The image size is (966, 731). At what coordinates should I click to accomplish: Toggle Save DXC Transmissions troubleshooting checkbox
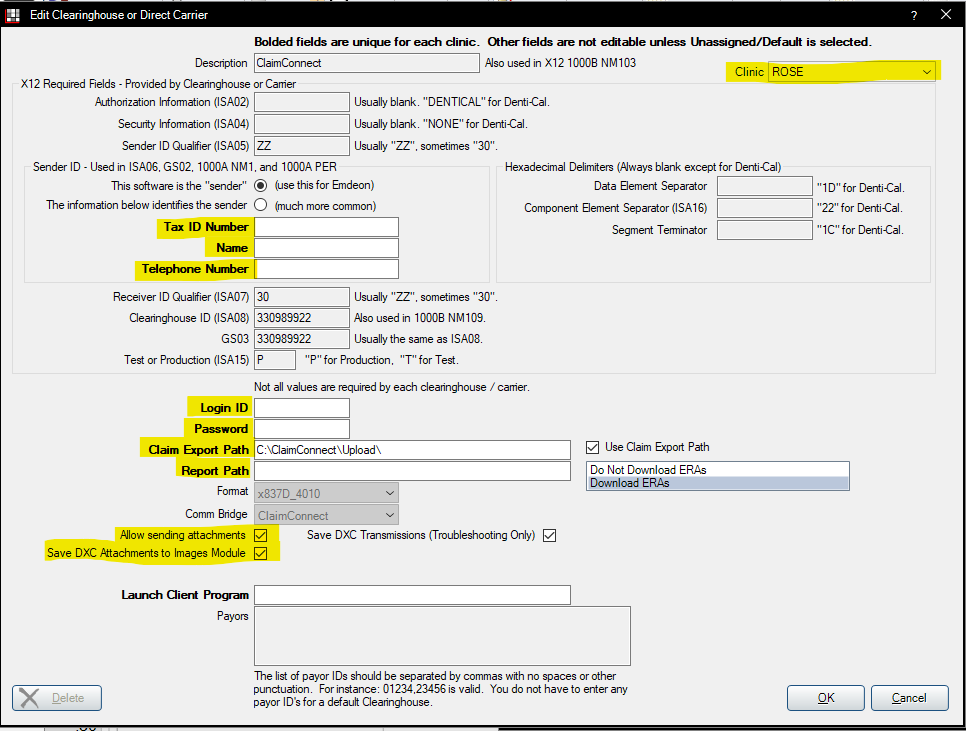pyautogui.click(x=550, y=535)
